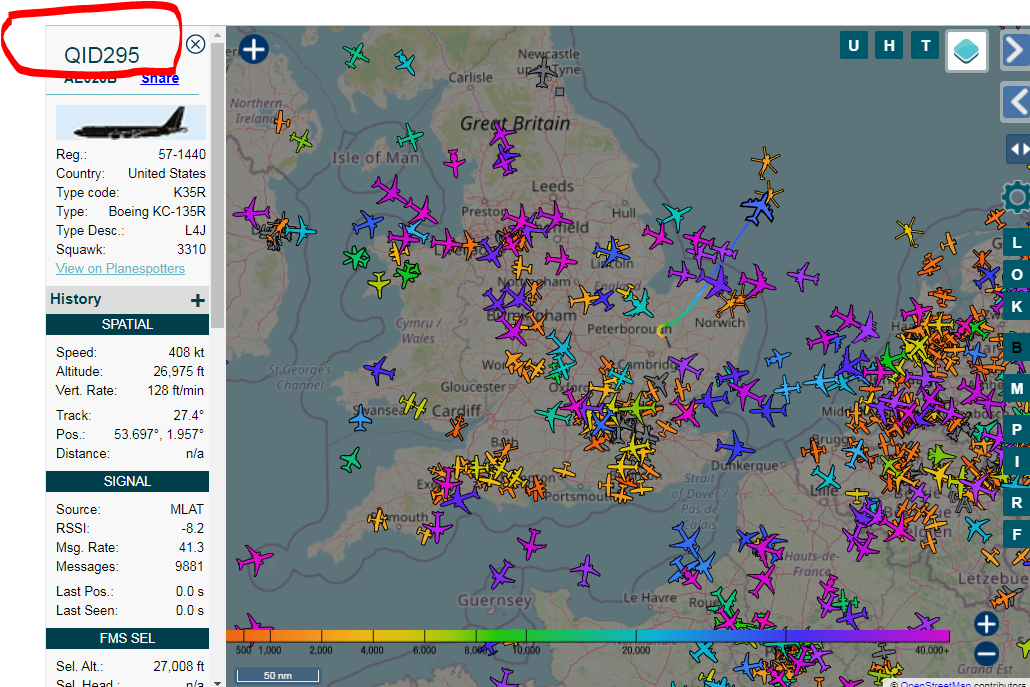This screenshot has height=687, width=1030.
Task: Toggle the T tracks button
Action: (x=926, y=45)
